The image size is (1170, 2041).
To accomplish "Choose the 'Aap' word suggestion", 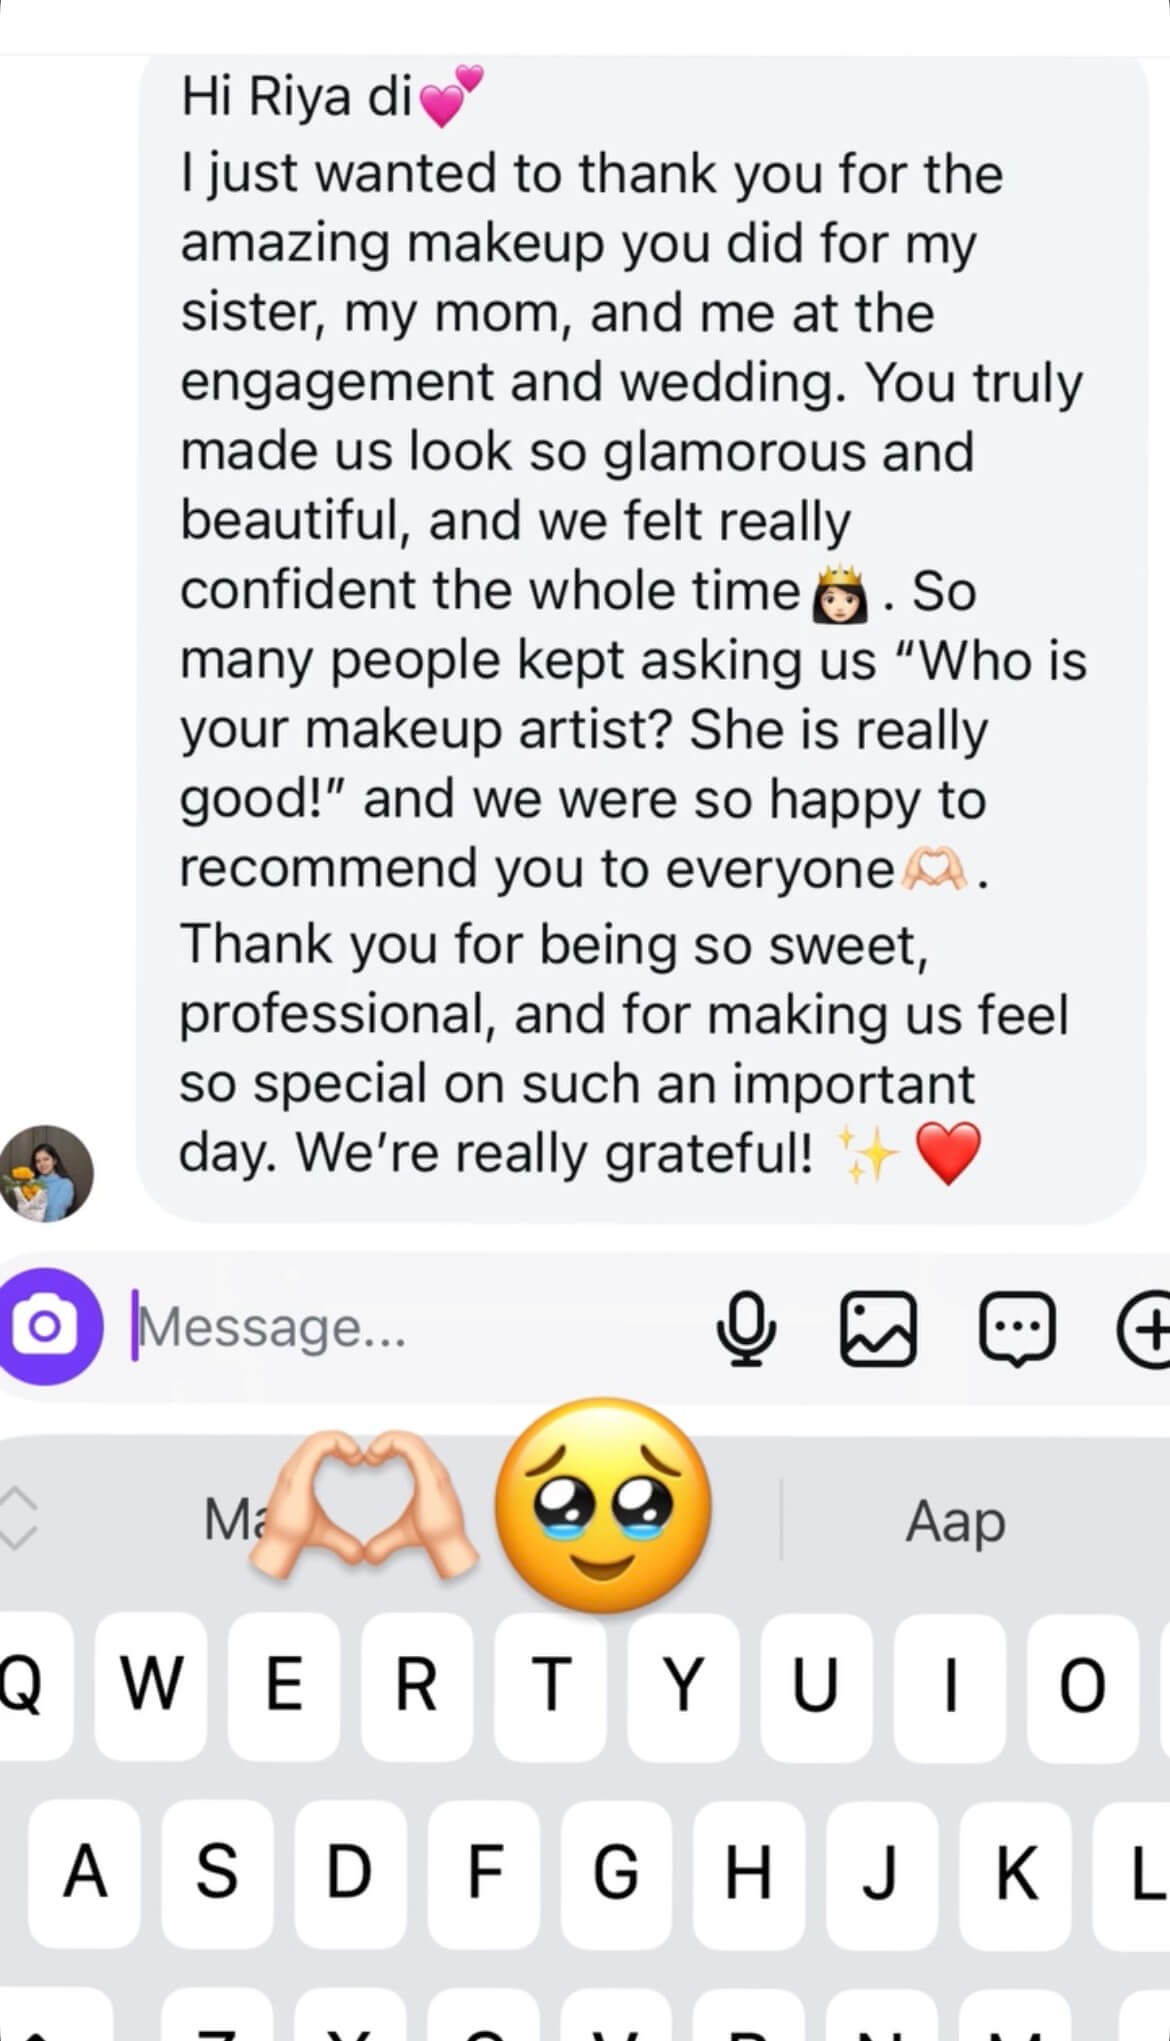I will pyautogui.click(x=955, y=1521).
